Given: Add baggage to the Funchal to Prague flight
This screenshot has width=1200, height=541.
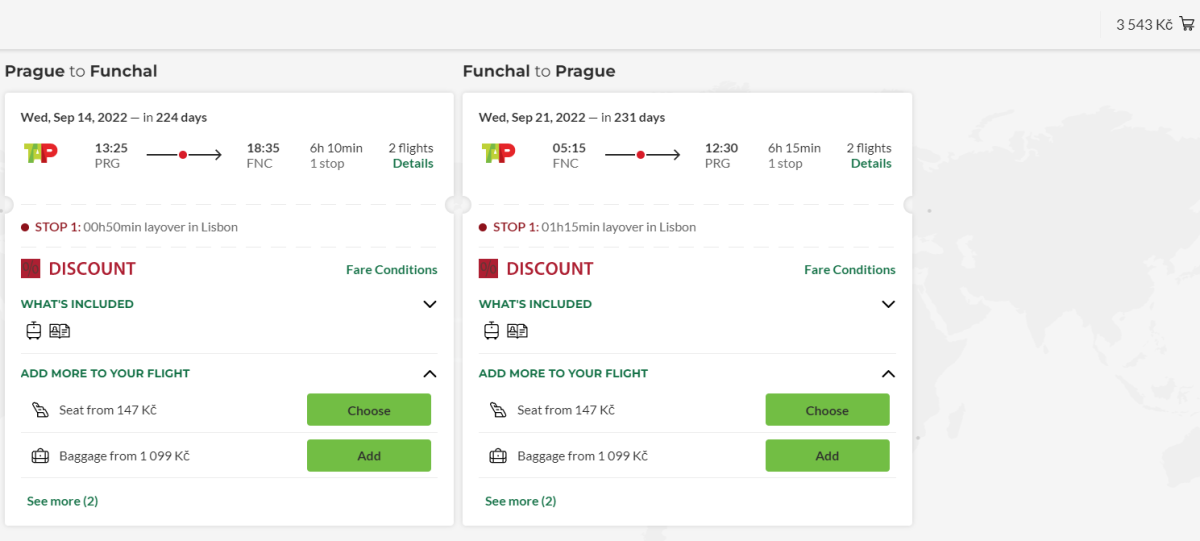Looking at the screenshot, I should pos(826,456).
